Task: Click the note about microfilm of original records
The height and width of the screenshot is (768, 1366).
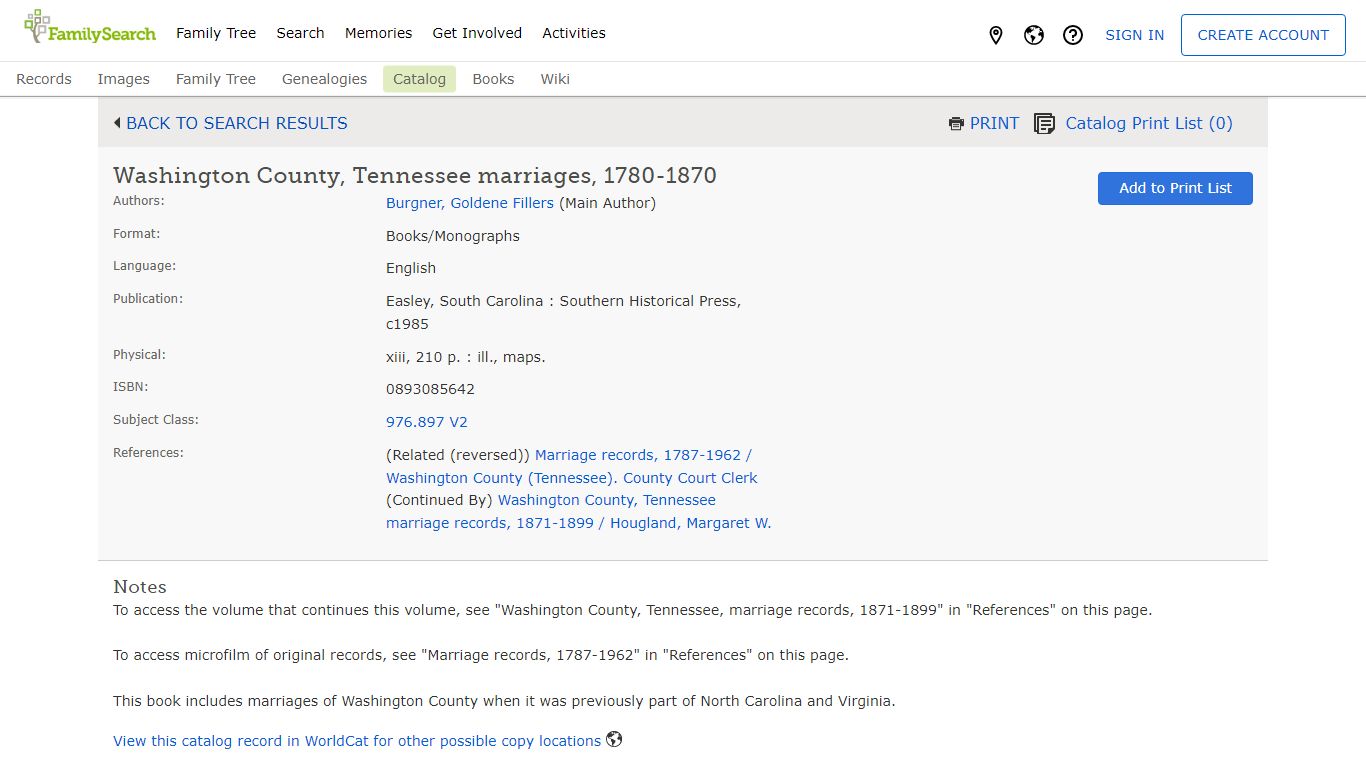Action: [x=480, y=655]
